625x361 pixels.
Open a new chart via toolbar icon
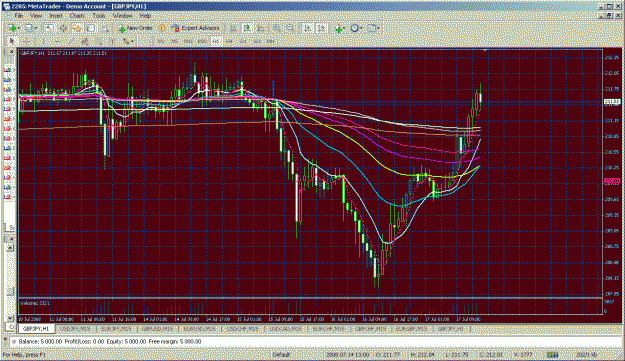point(12,28)
